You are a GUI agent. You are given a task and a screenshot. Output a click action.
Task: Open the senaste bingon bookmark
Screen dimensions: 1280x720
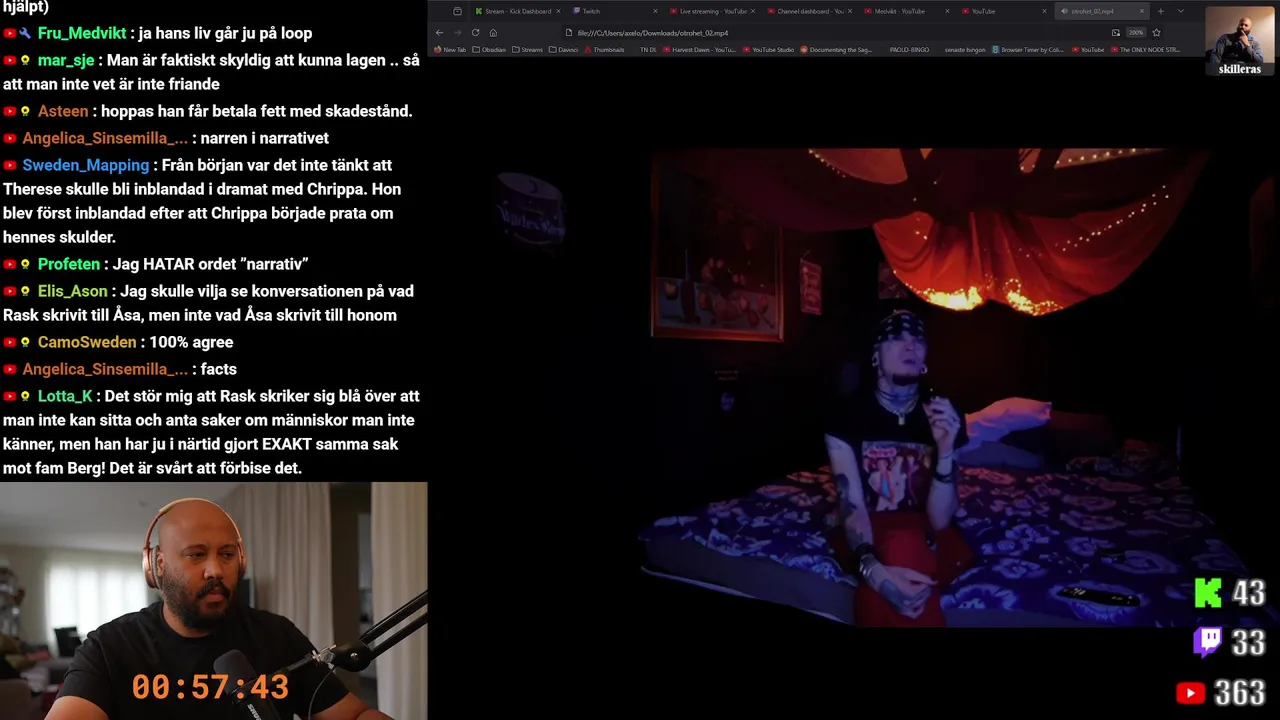click(965, 49)
